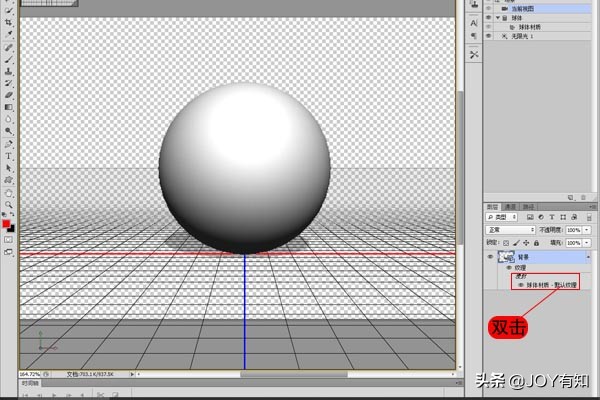Select the Pen tool
The image size is (600, 400).
point(9,144)
